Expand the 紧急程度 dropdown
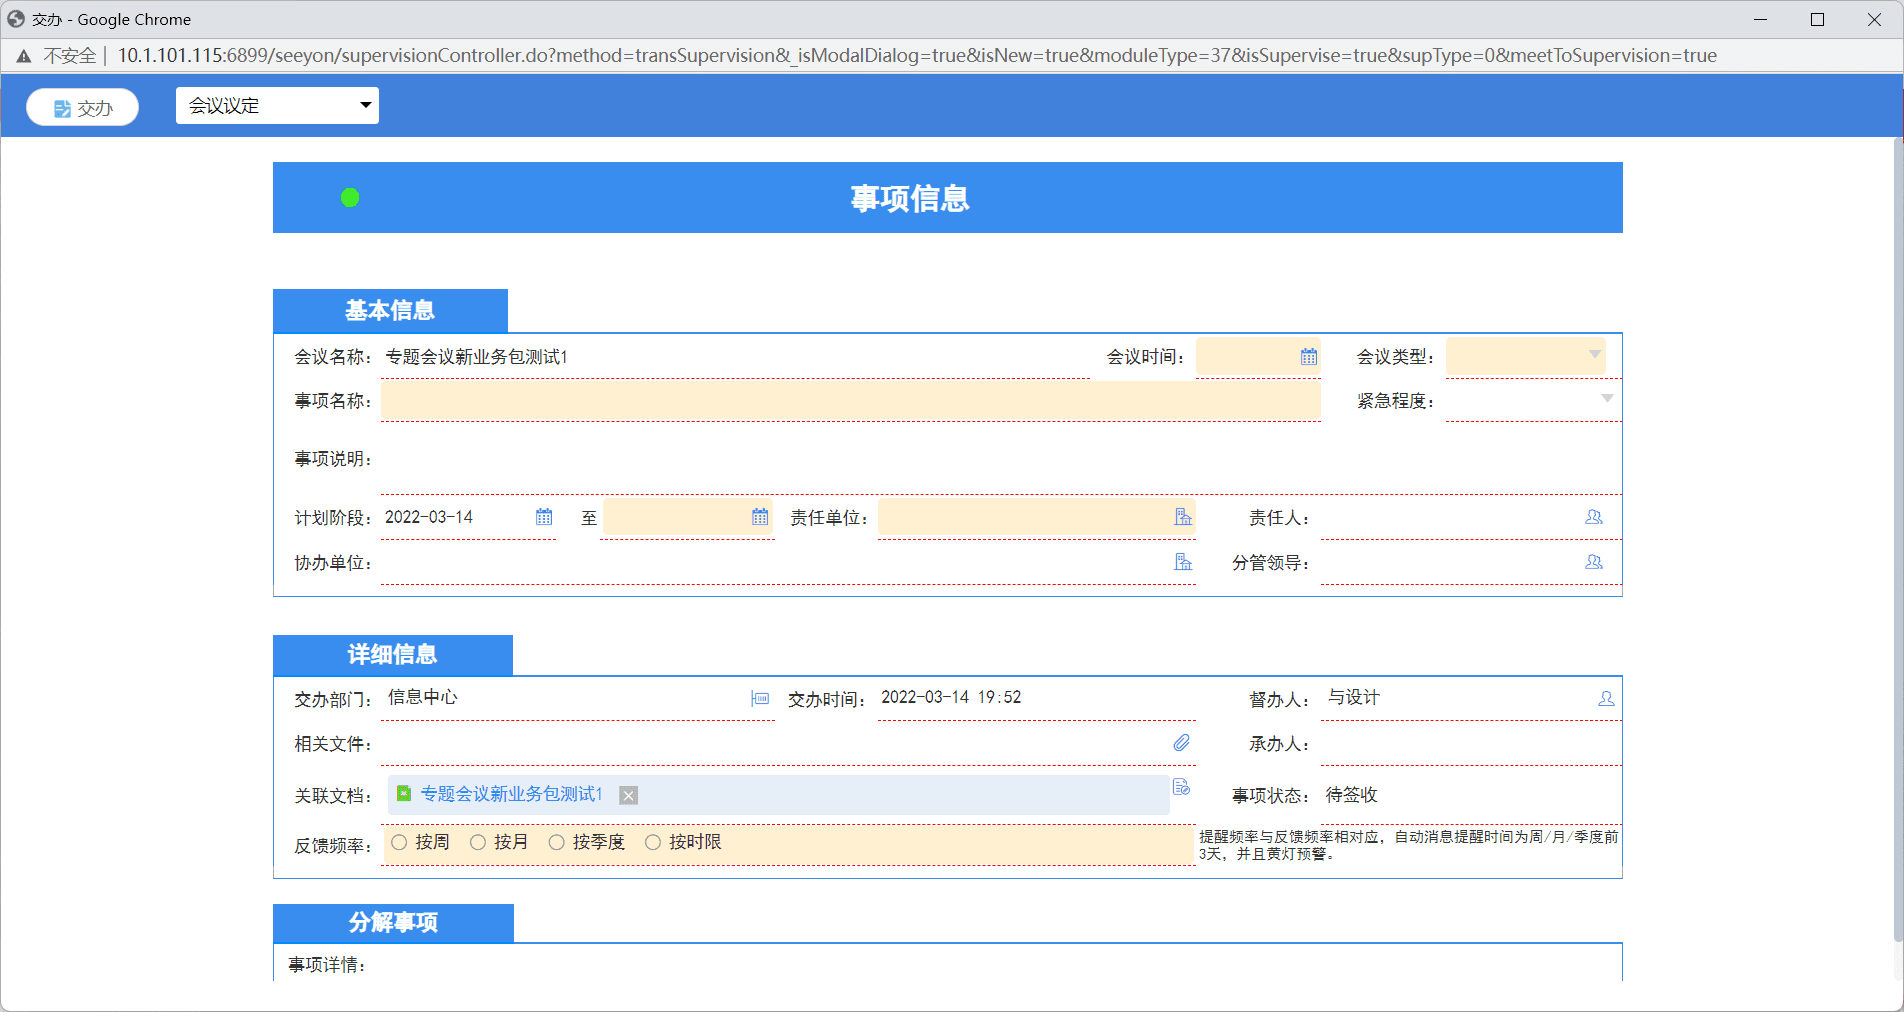Viewport: 1904px width, 1012px height. [x=1606, y=398]
